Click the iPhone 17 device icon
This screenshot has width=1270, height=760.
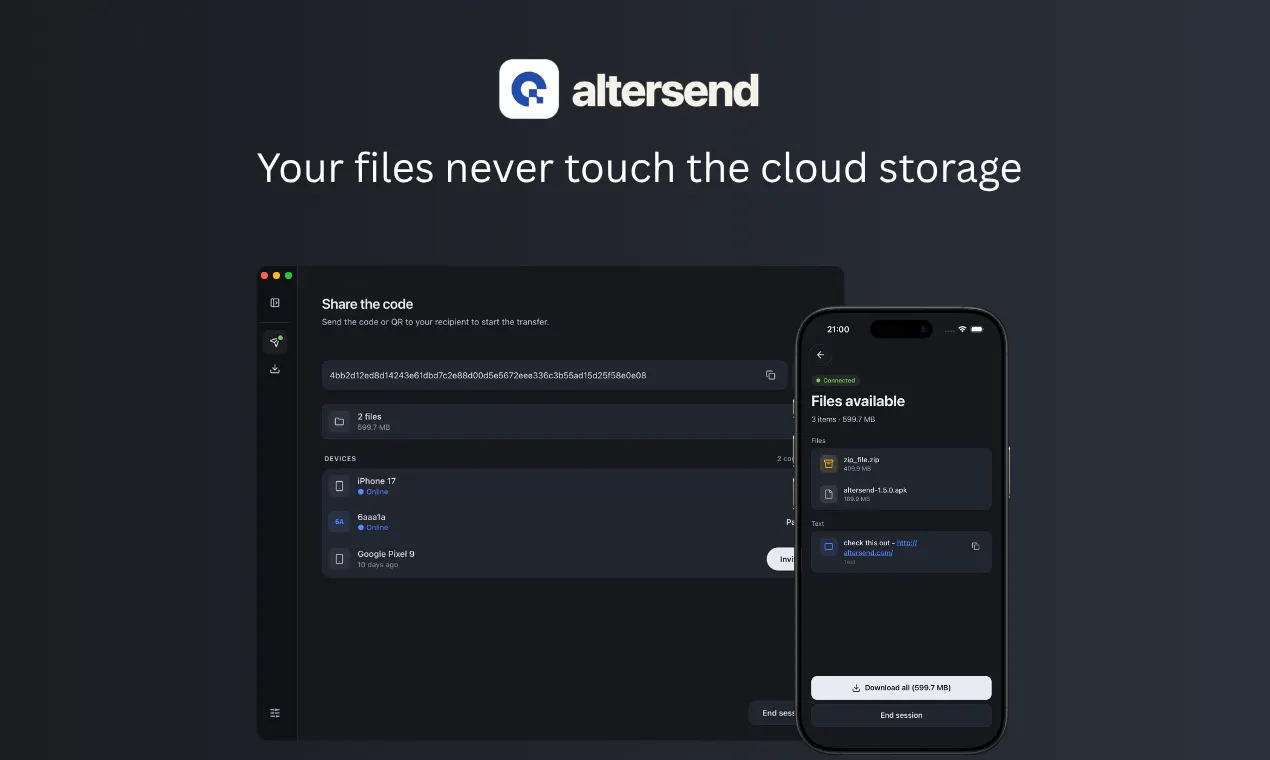tap(339, 486)
